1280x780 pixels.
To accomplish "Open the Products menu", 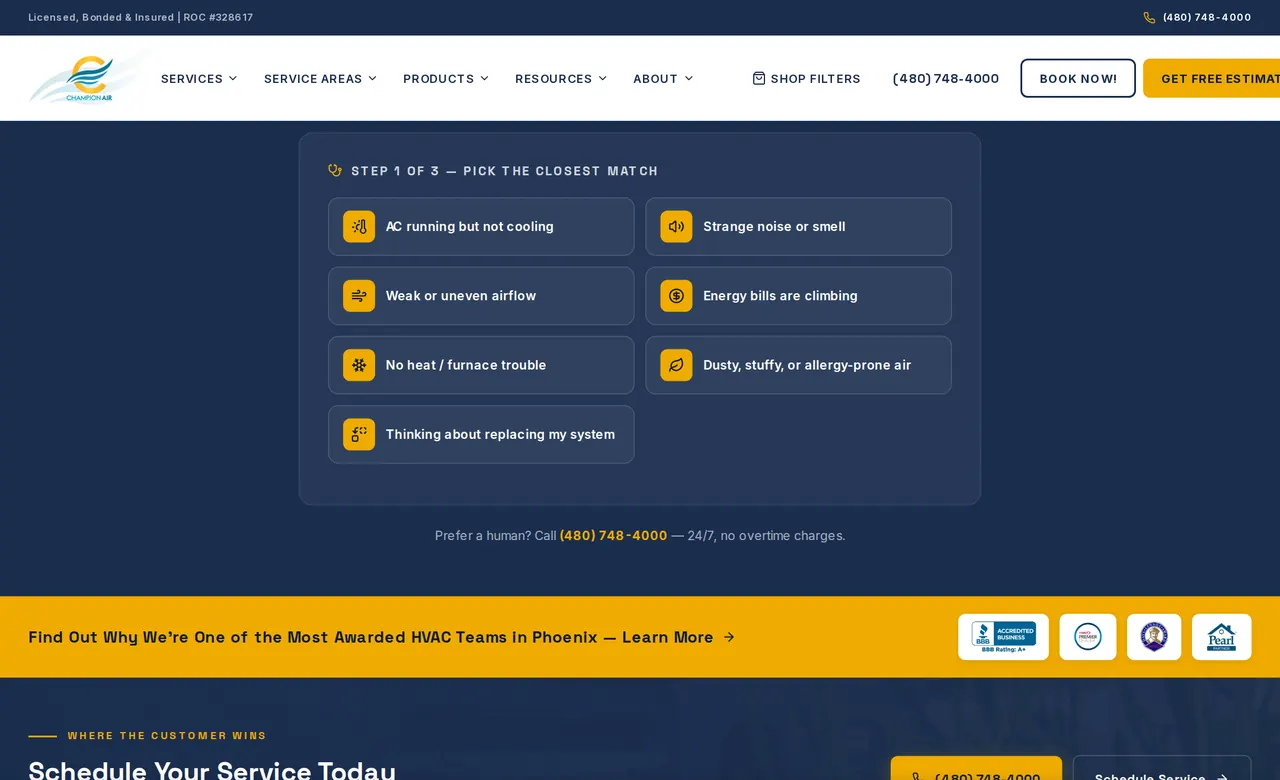I will 446,78.
